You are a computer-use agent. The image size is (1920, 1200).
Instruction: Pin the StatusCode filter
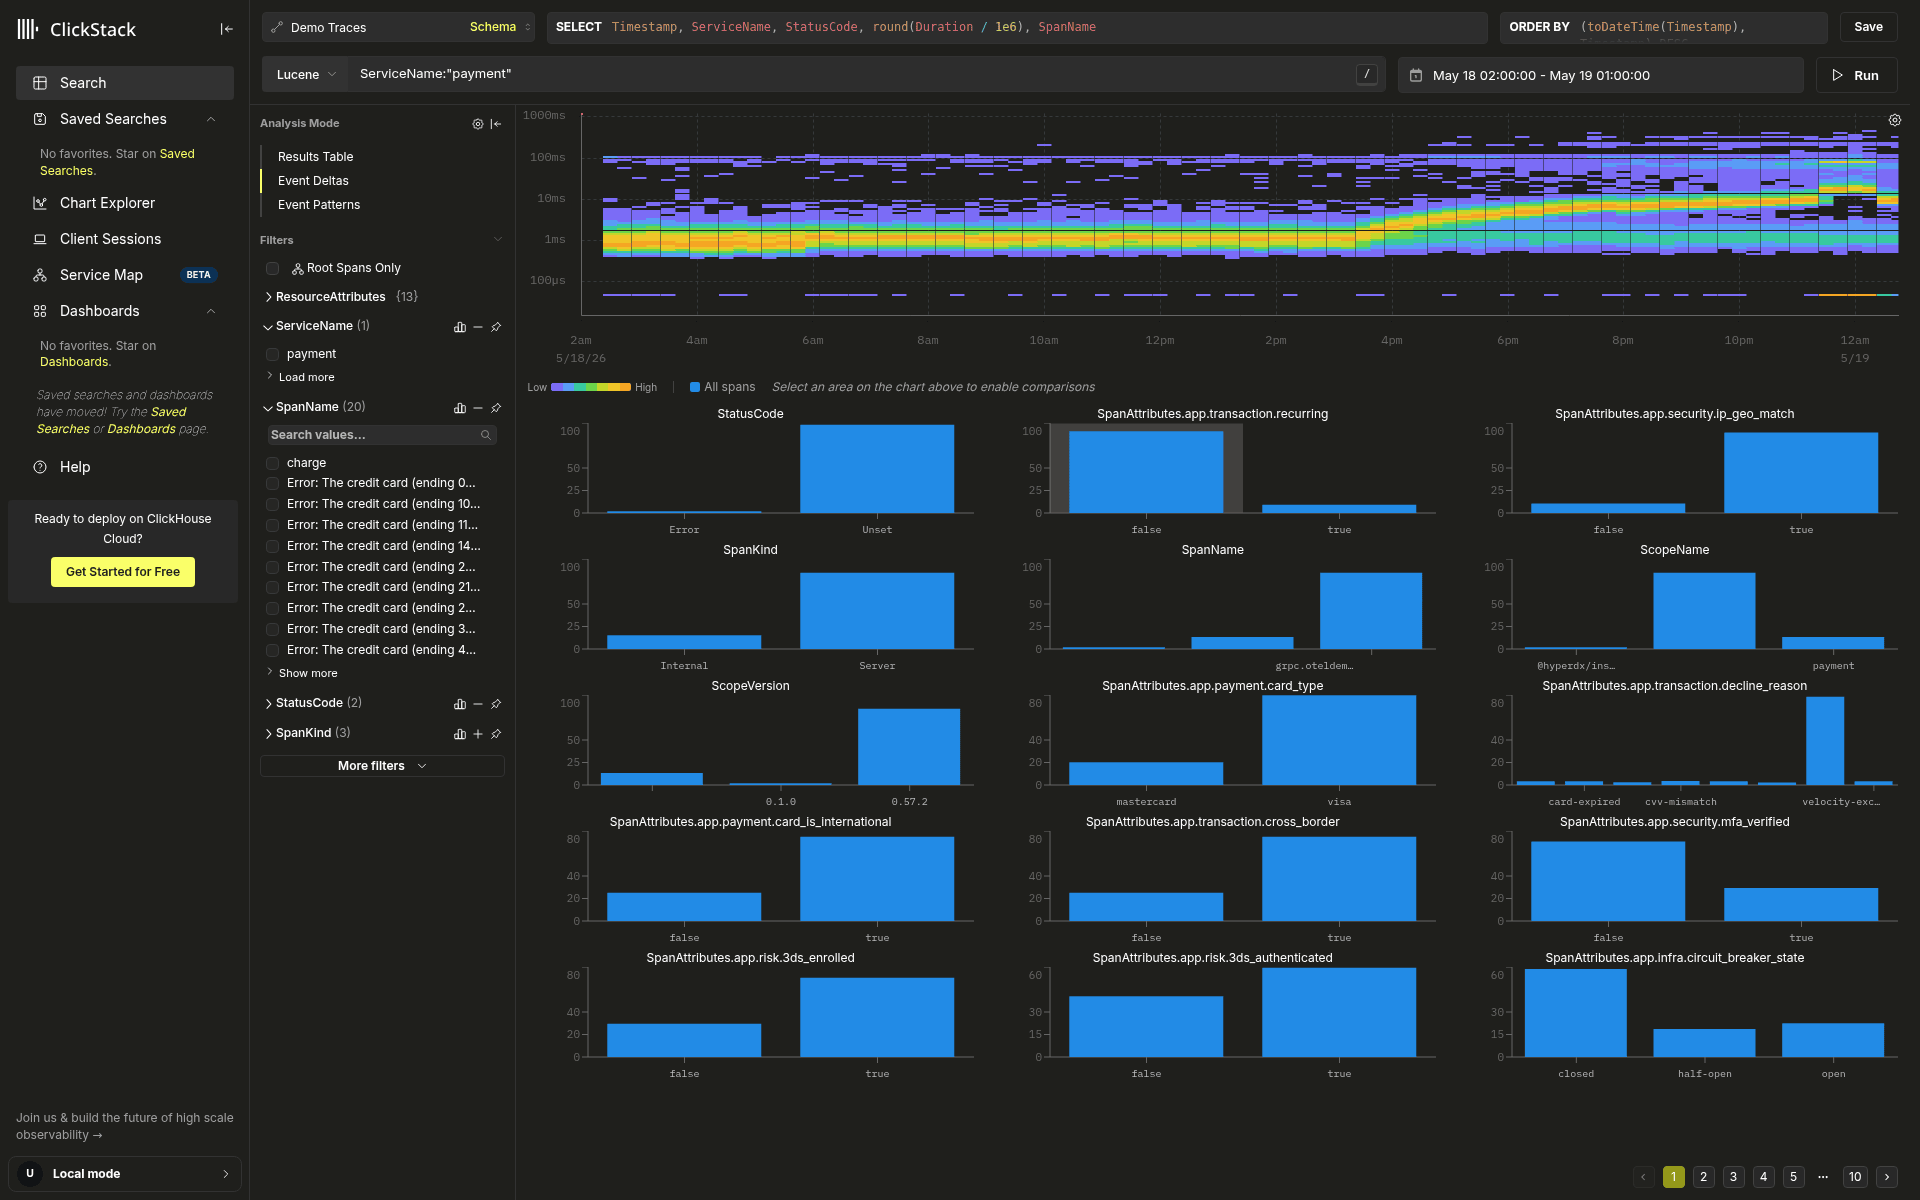point(496,704)
